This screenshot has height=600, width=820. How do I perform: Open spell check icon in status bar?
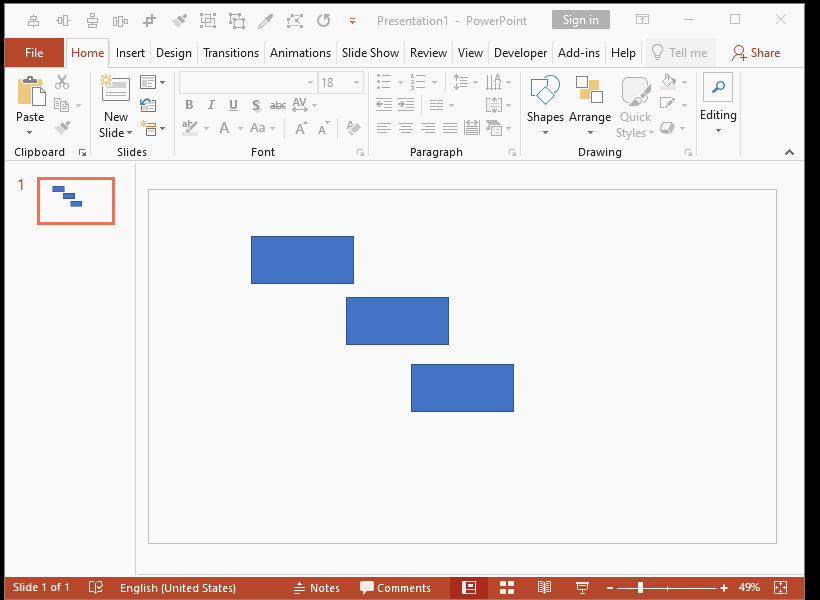(96, 587)
